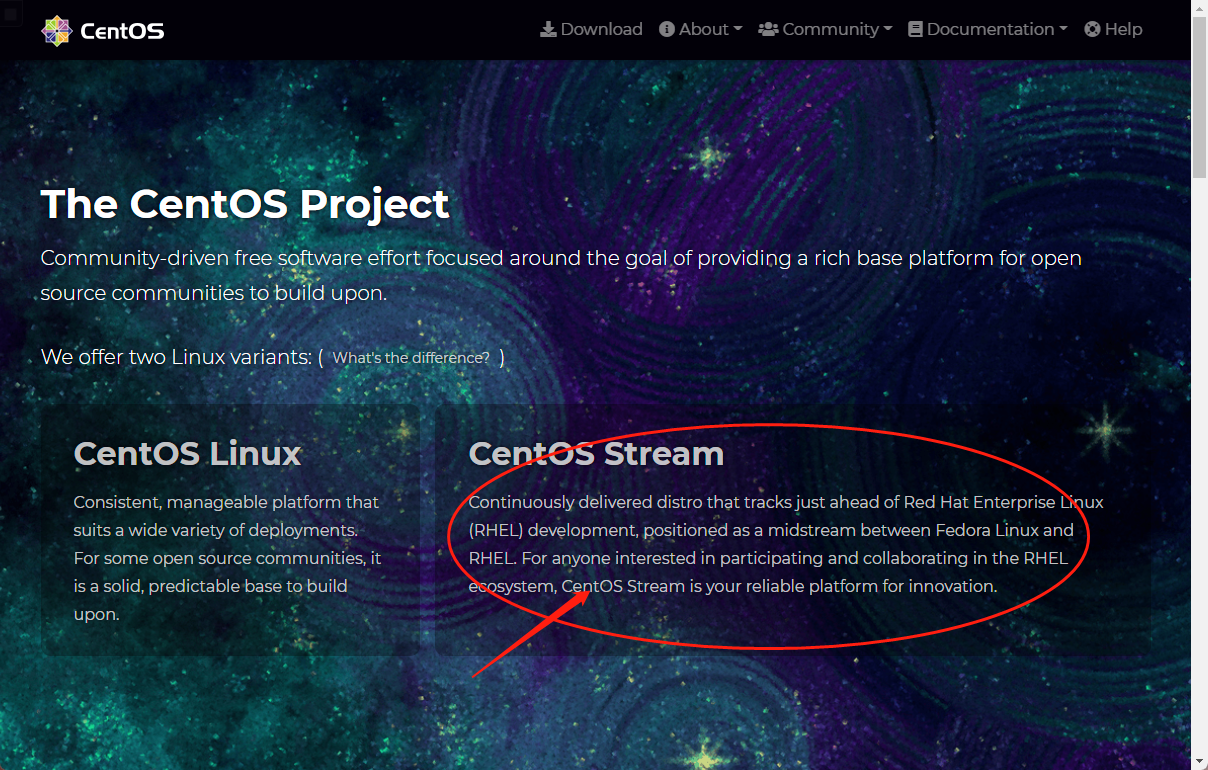Screen dimensions: 1208x770
Task: Select the CentOS Stream card heading
Action: pos(596,453)
